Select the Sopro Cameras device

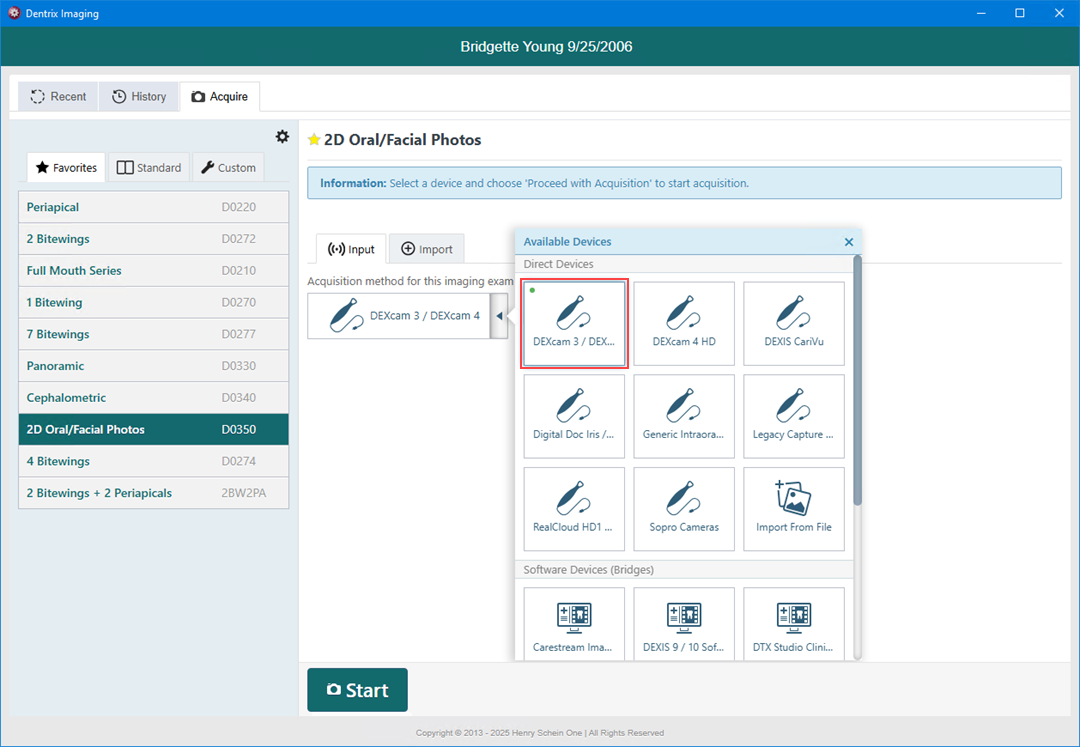(684, 508)
